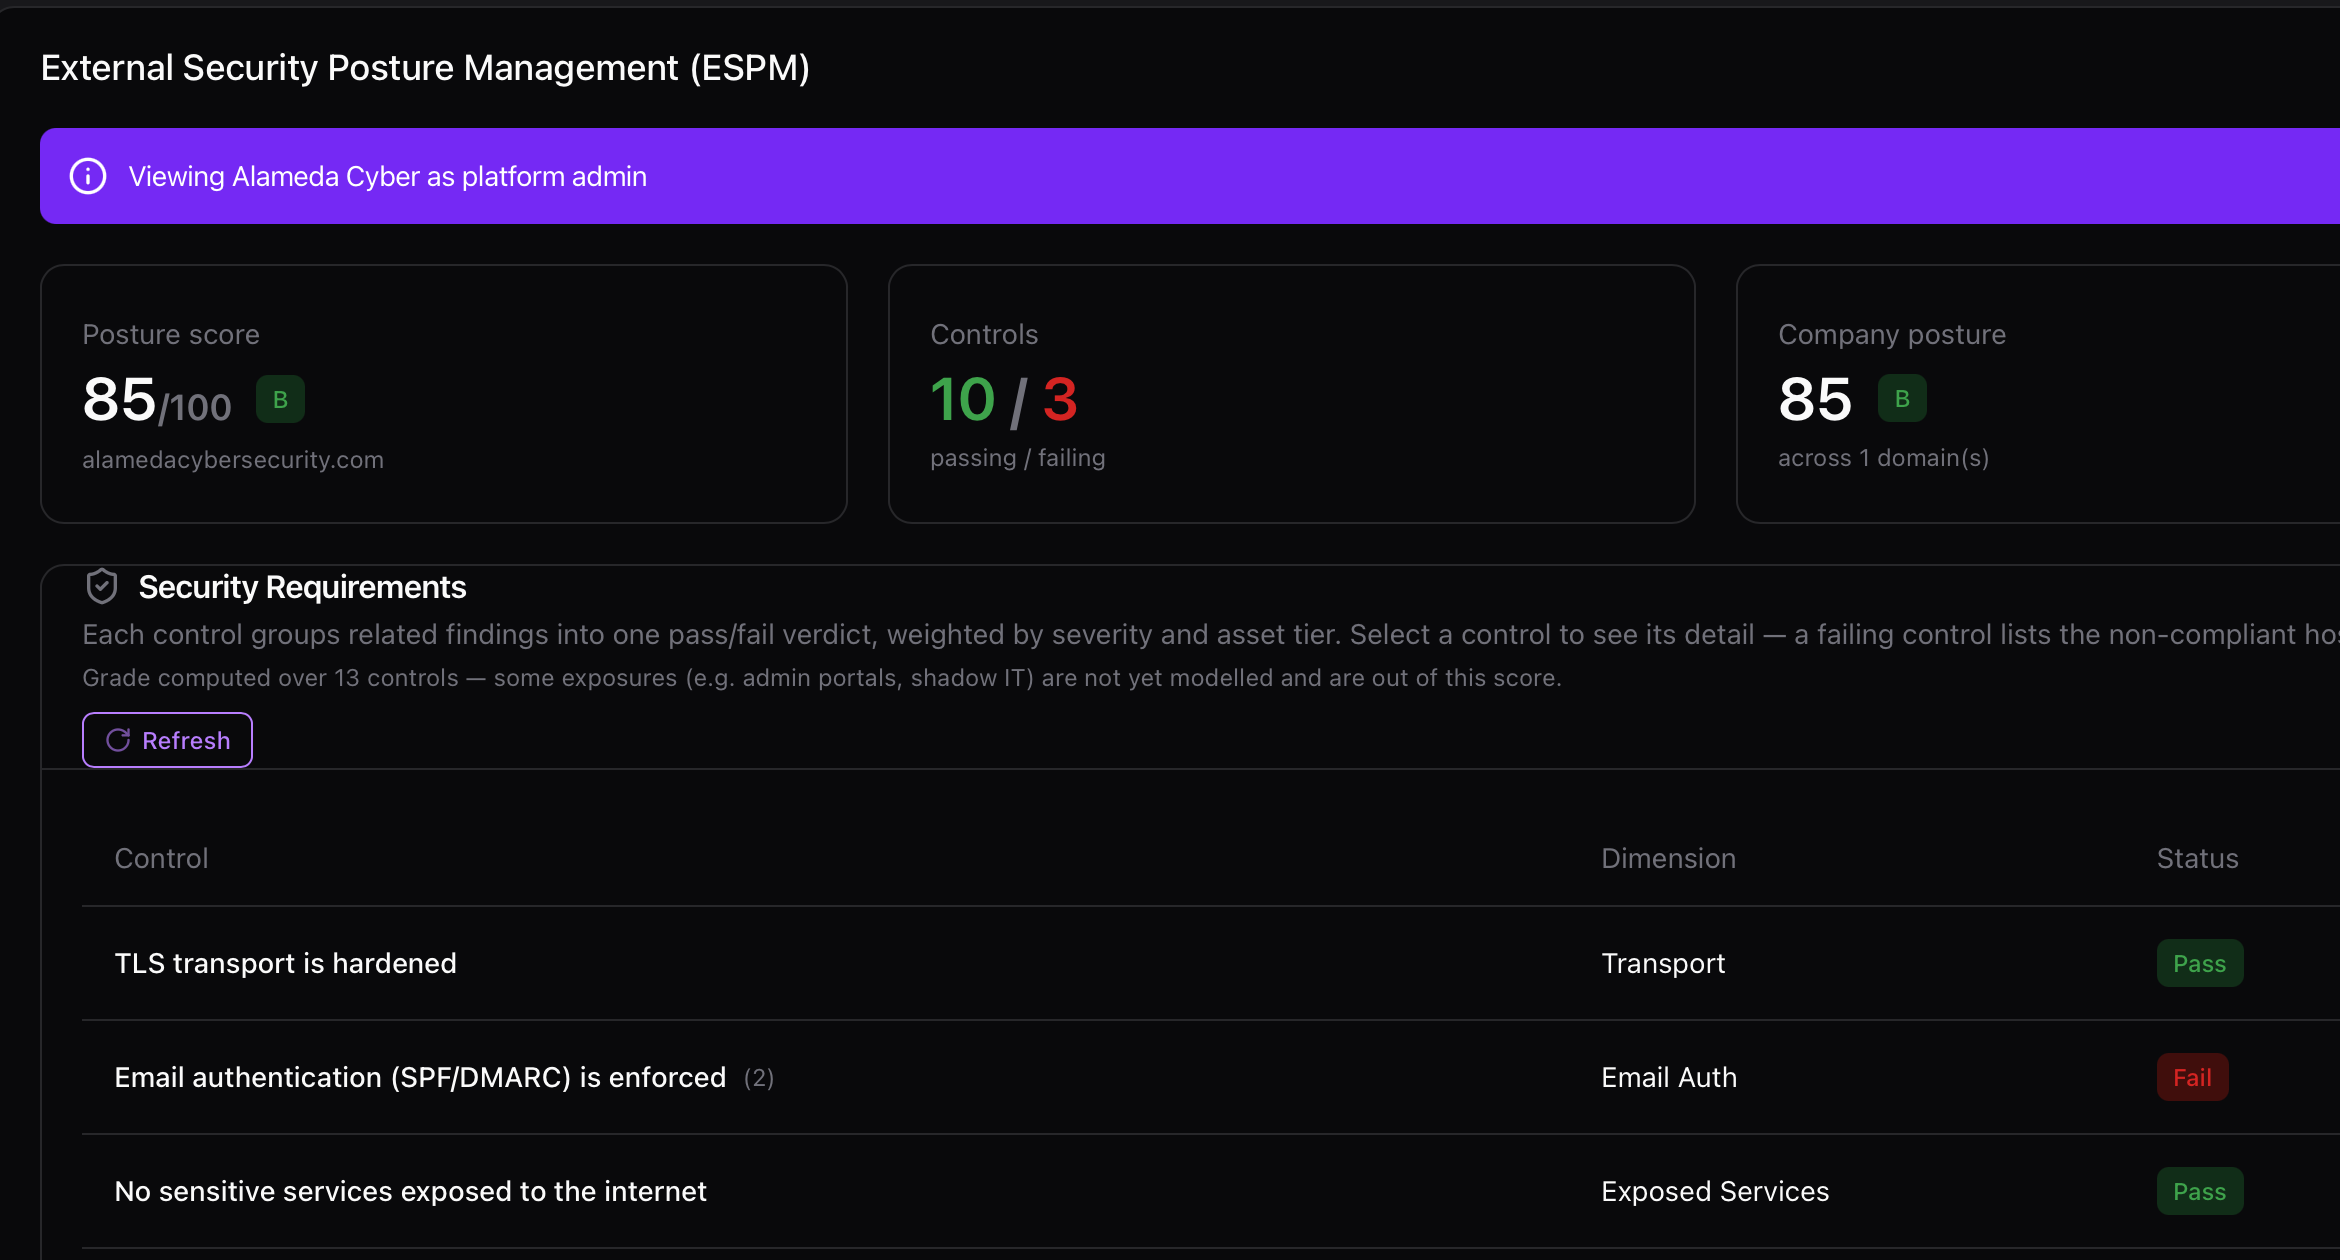Click the Email Auth dimension cell
The width and height of the screenshot is (2340, 1260).
click(1669, 1077)
